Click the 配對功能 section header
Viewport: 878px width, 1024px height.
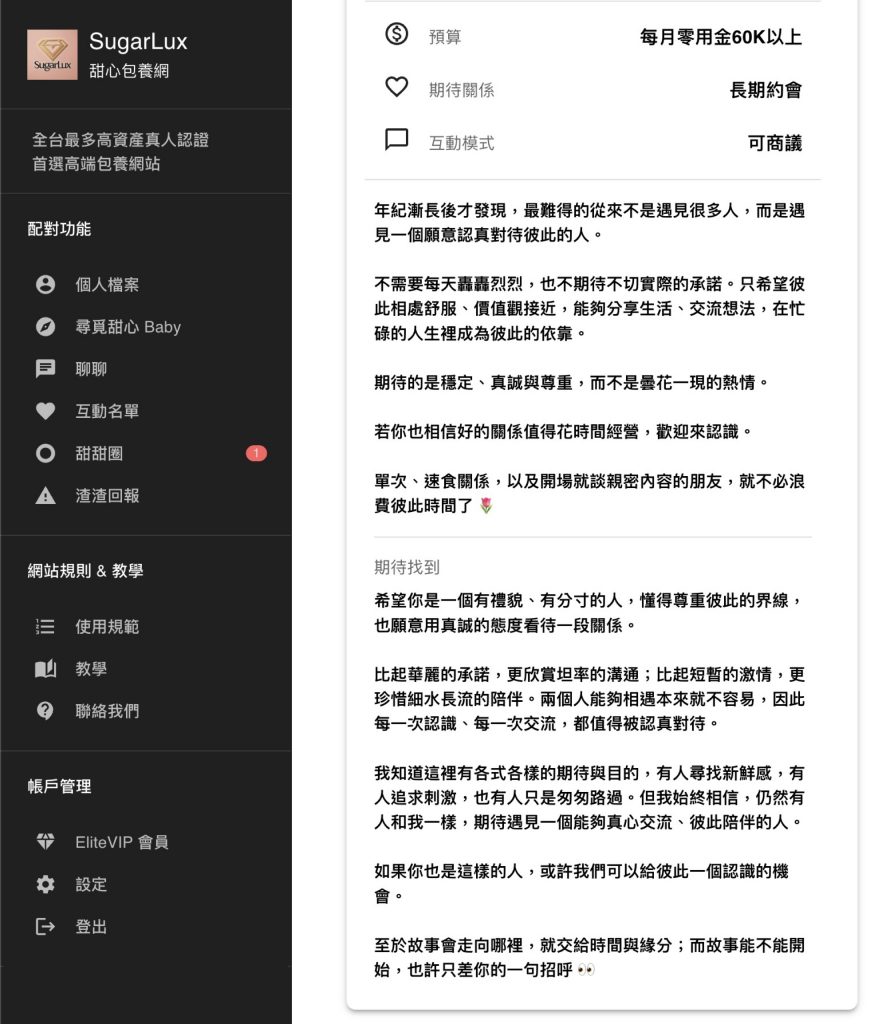pos(59,229)
